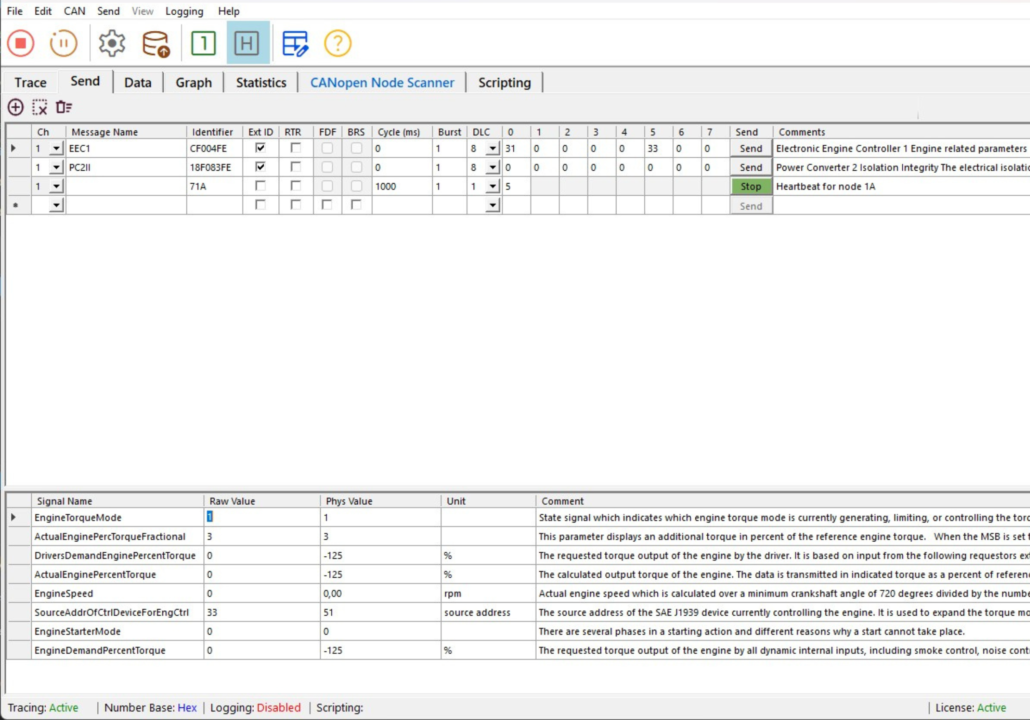Expand channel dropdown for the PC2II row

pyautogui.click(x=56, y=168)
